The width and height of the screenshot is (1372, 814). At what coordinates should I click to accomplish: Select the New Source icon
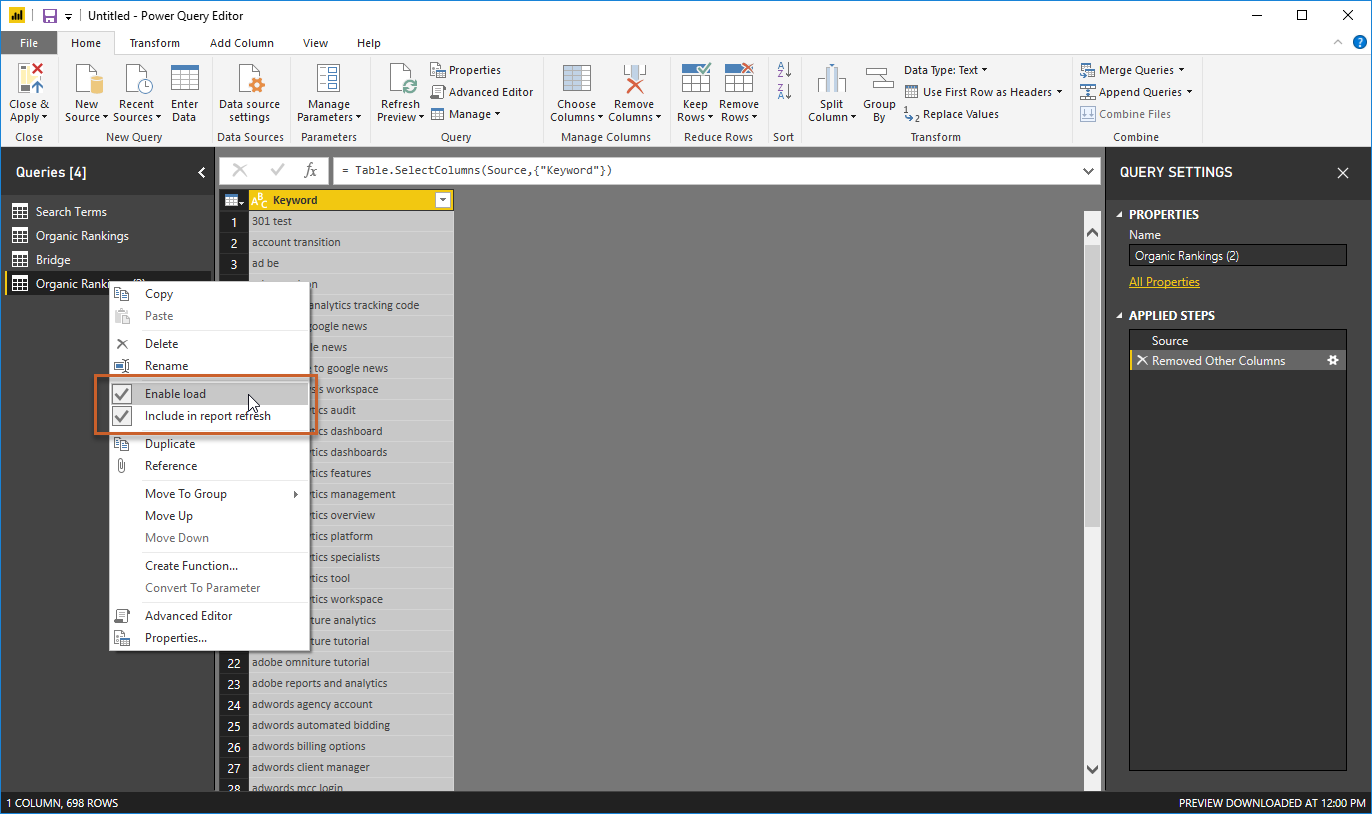[x=86, y=91]
